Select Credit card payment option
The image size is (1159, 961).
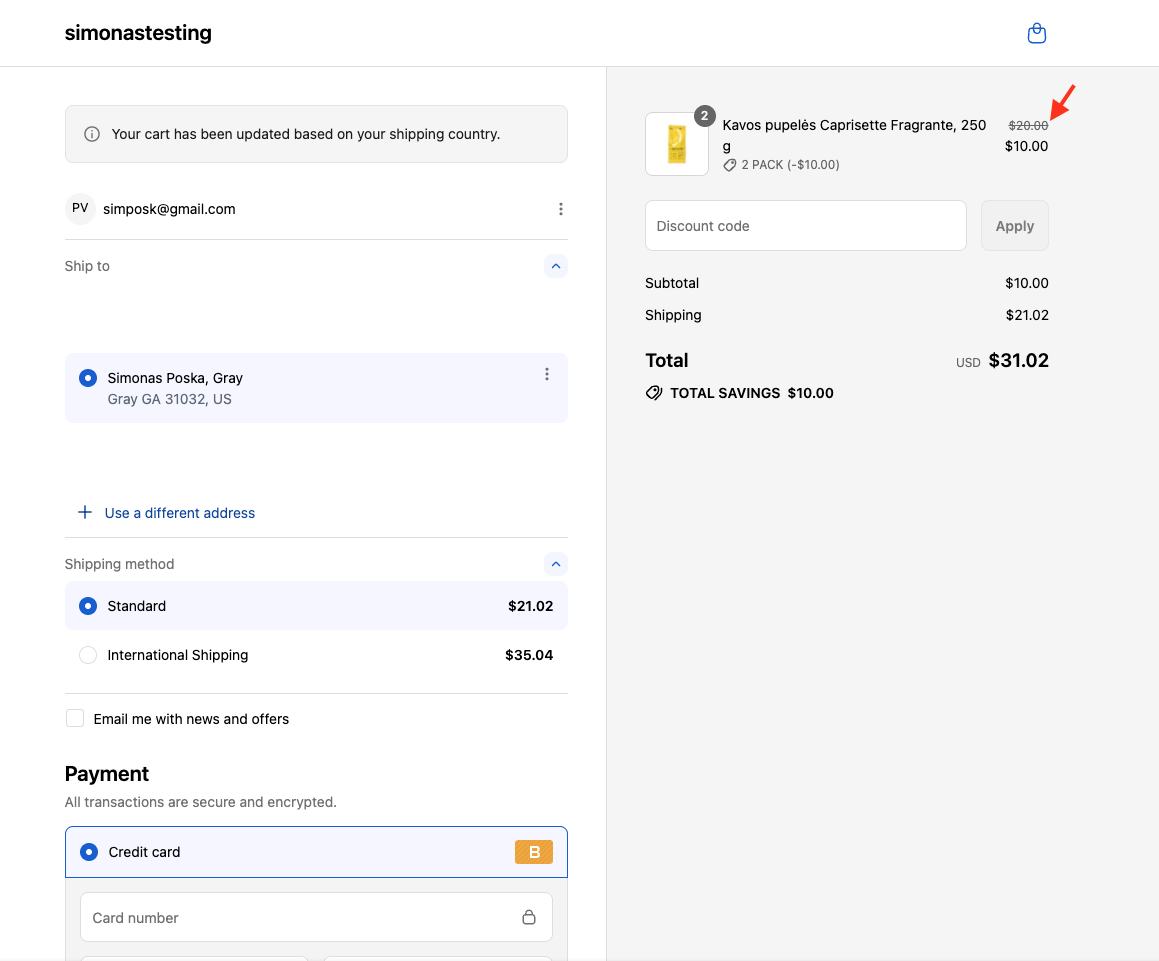click(89, 852)
